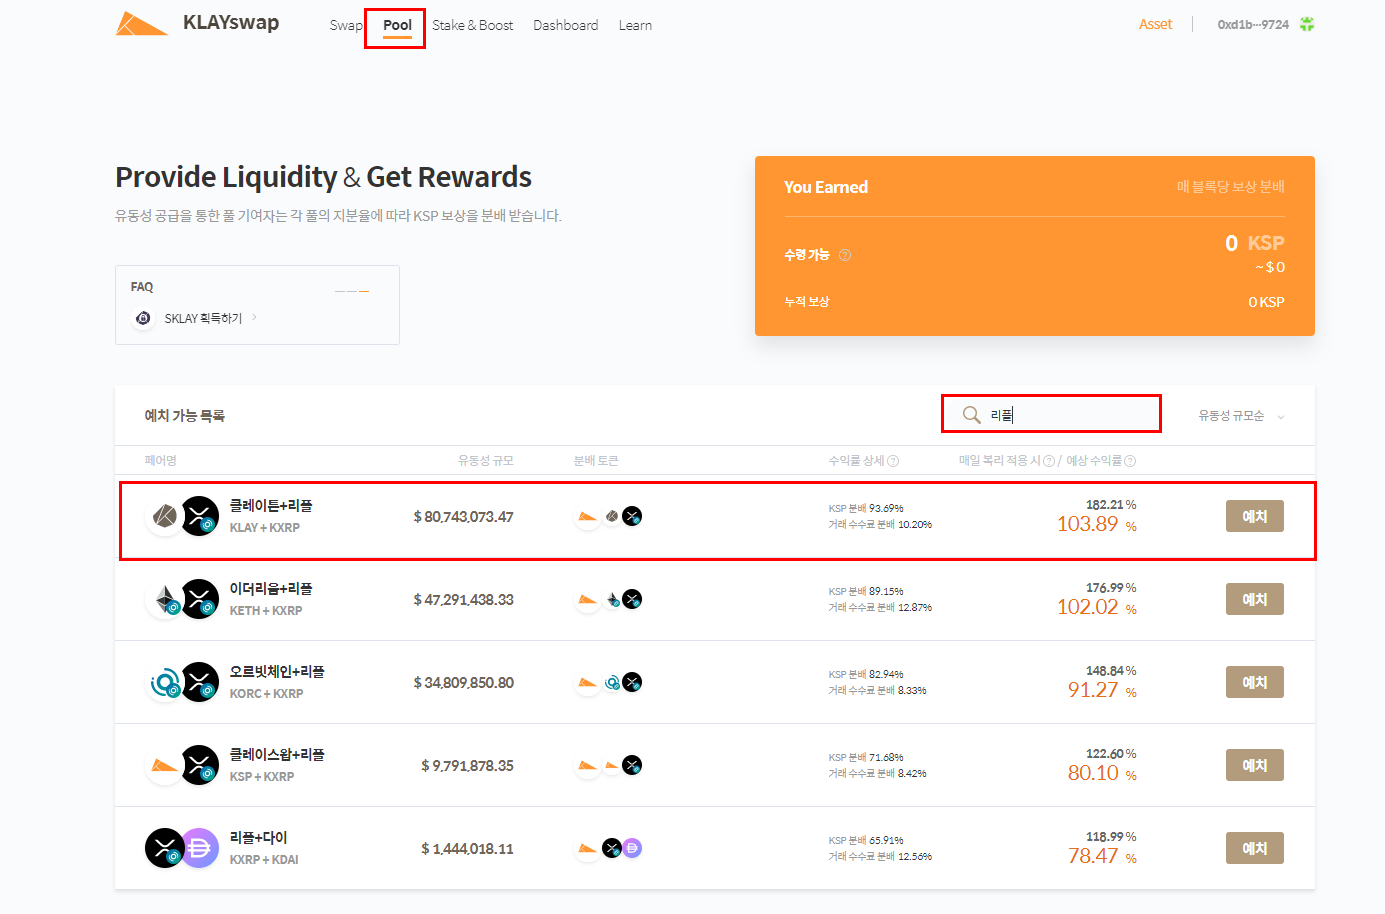Switch to Stake & Boost tab
This screenshot has height=914, width=1385.
point(472,25)
